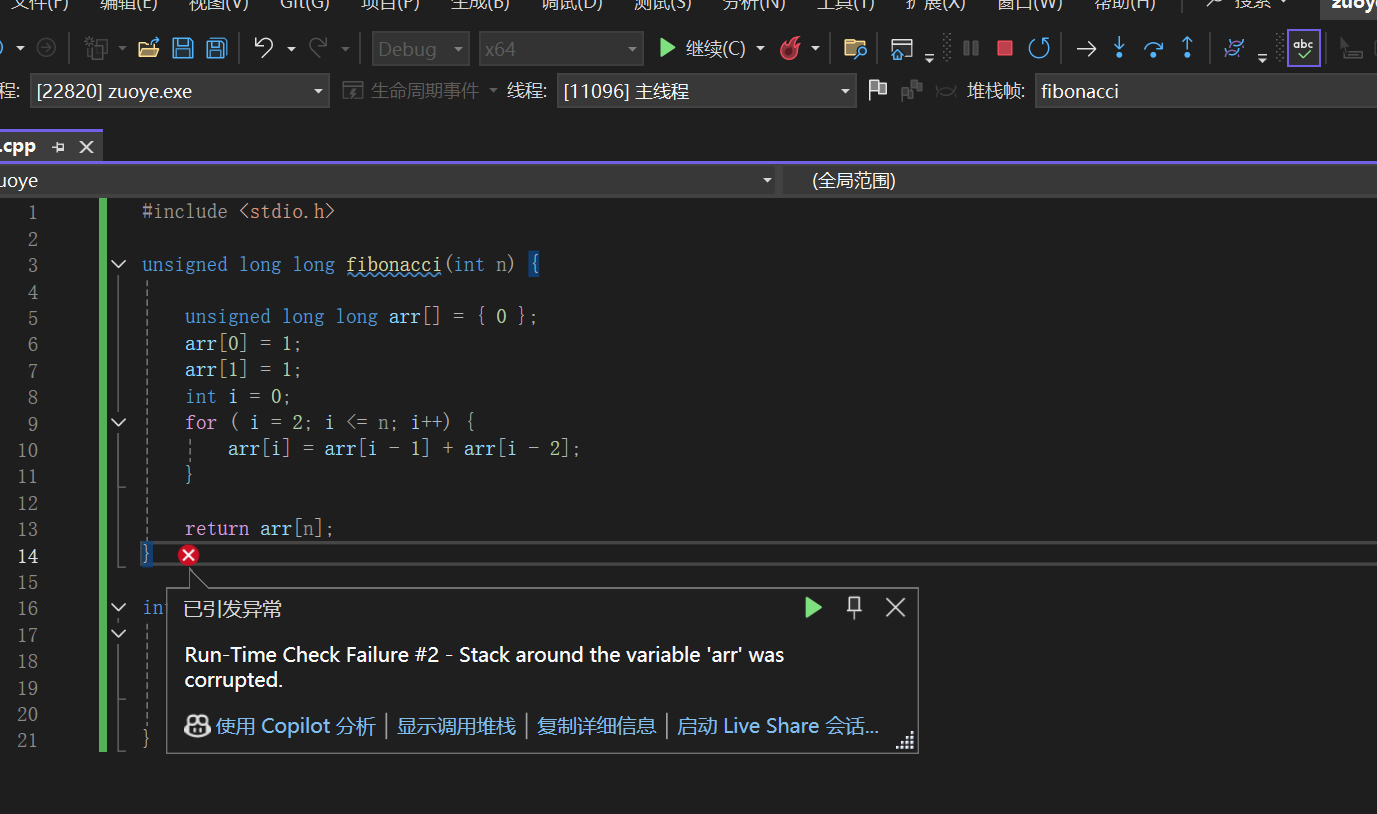Step Over with the curved arrow icon
This screenshot has height=814, width=1377.
pos(1153,48)
